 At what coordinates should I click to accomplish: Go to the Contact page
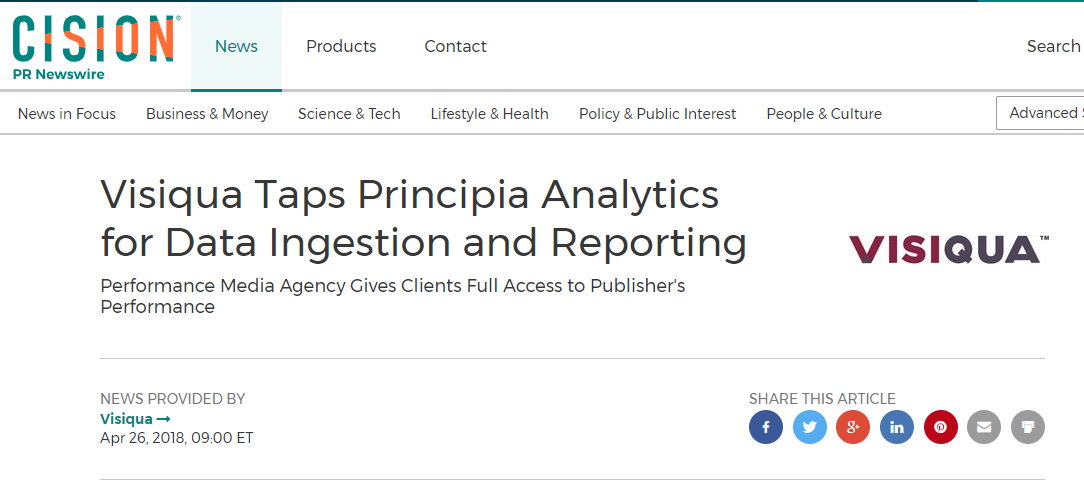tap(455, 47)
